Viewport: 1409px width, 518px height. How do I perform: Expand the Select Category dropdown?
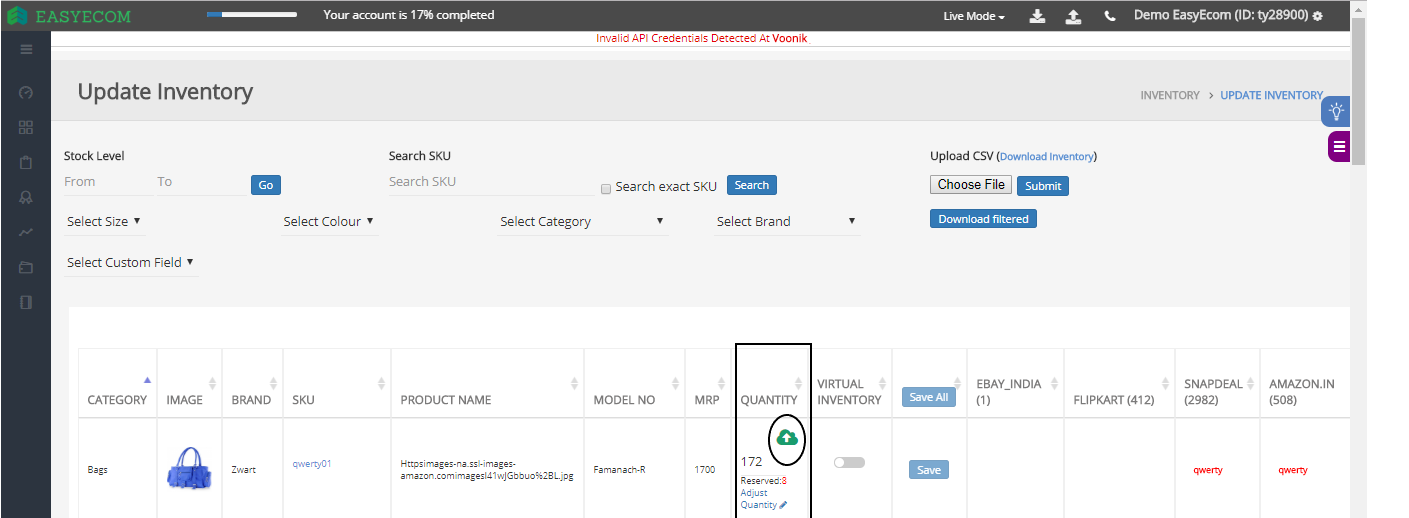click(582, 221)
